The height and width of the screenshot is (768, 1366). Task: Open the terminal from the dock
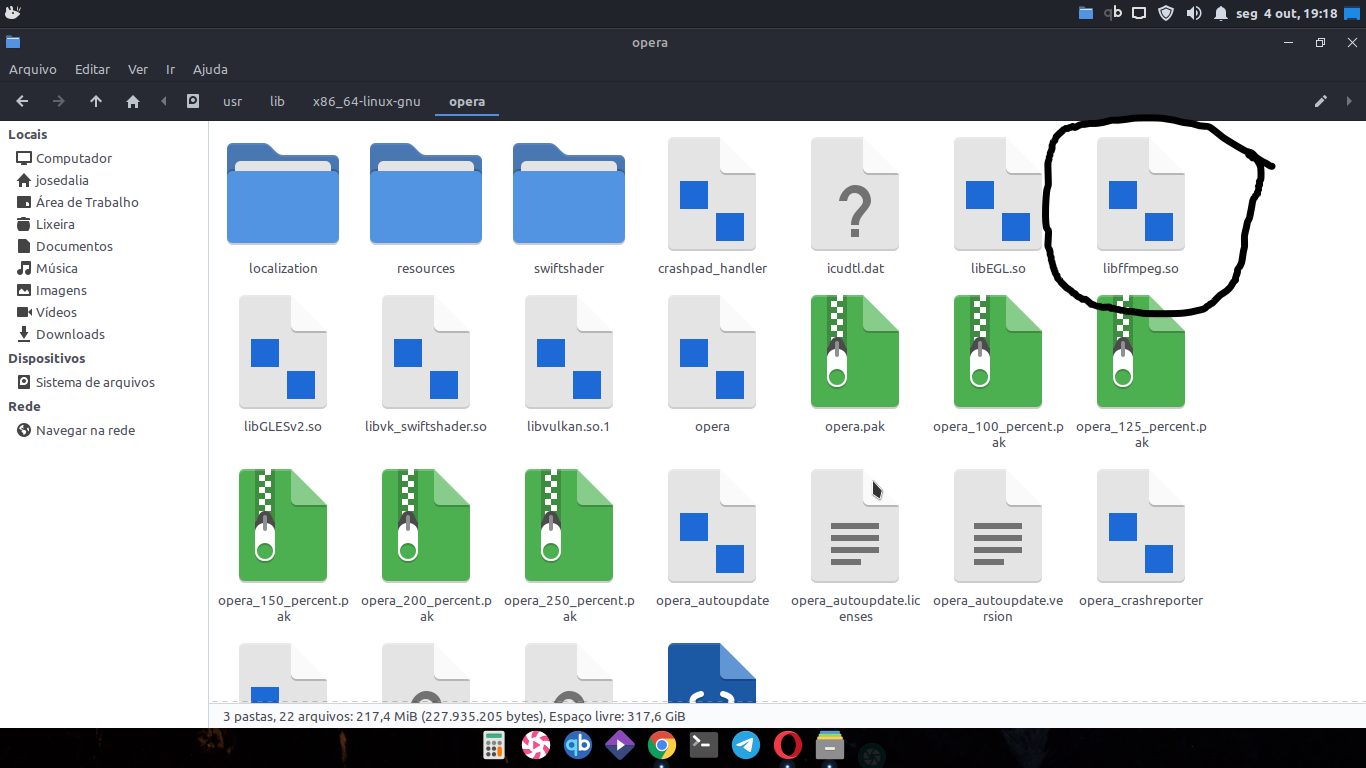[x=704, y=745]
